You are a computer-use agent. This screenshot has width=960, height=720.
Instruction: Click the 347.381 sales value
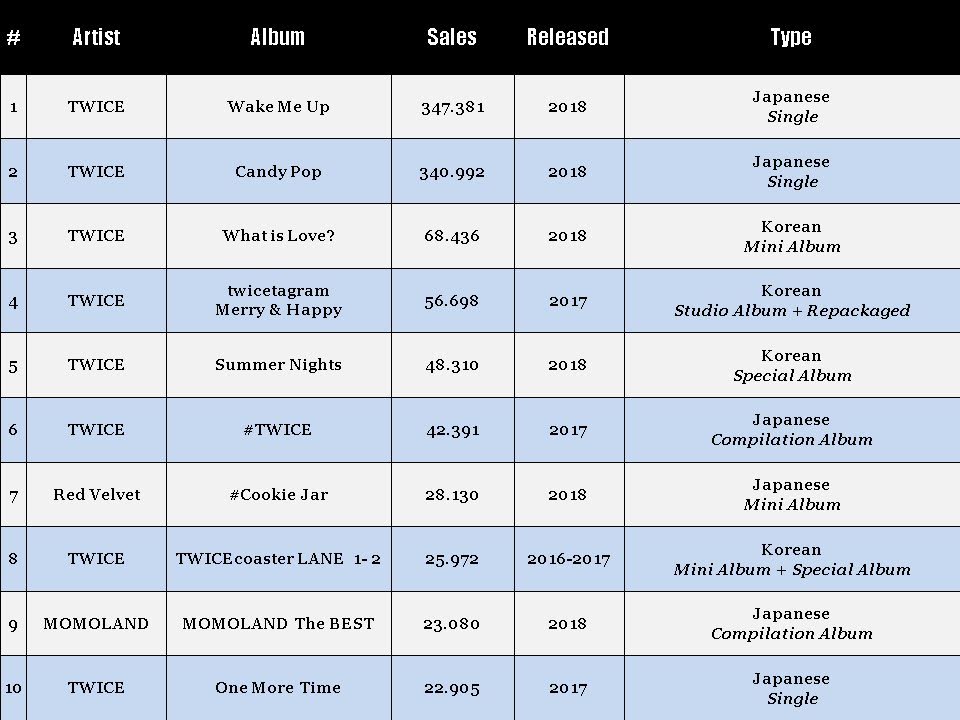click(452, 108)
